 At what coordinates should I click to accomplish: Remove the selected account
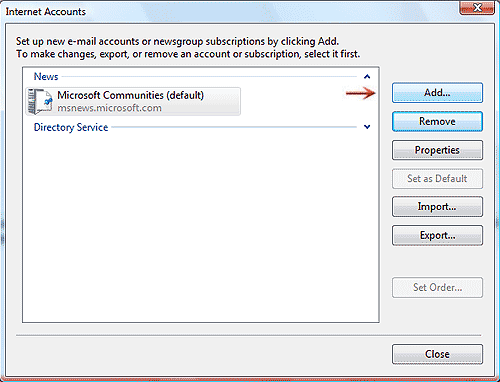tap(437, 121)
